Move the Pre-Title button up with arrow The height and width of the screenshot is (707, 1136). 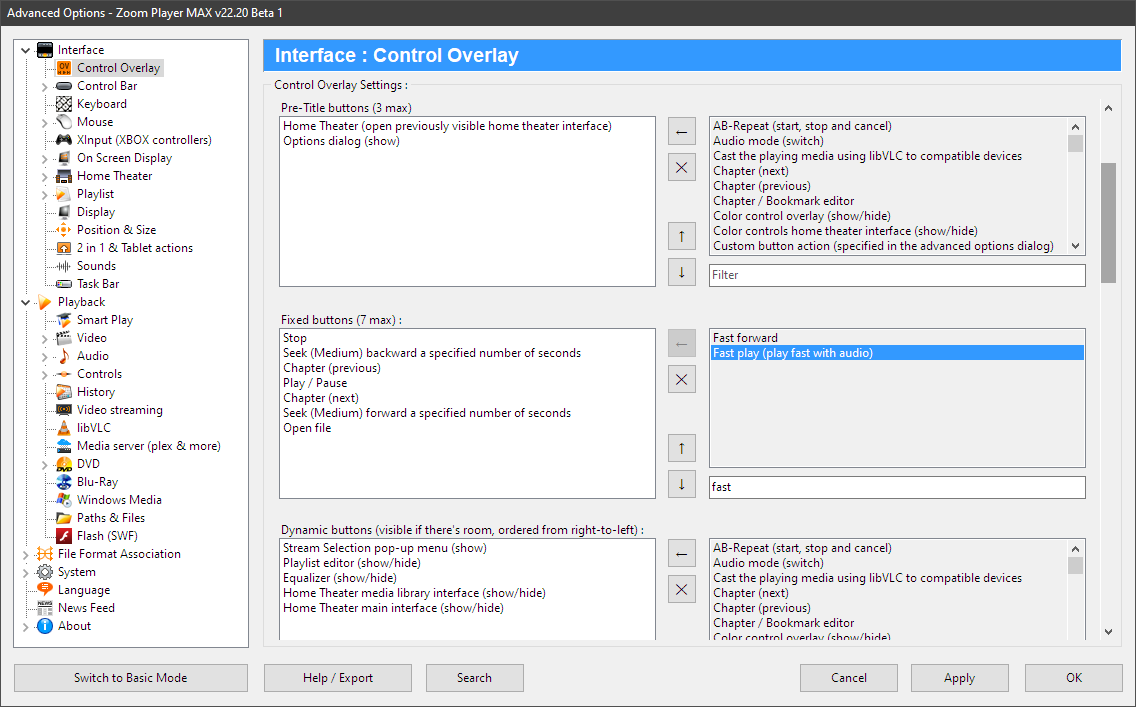point(681,235)
